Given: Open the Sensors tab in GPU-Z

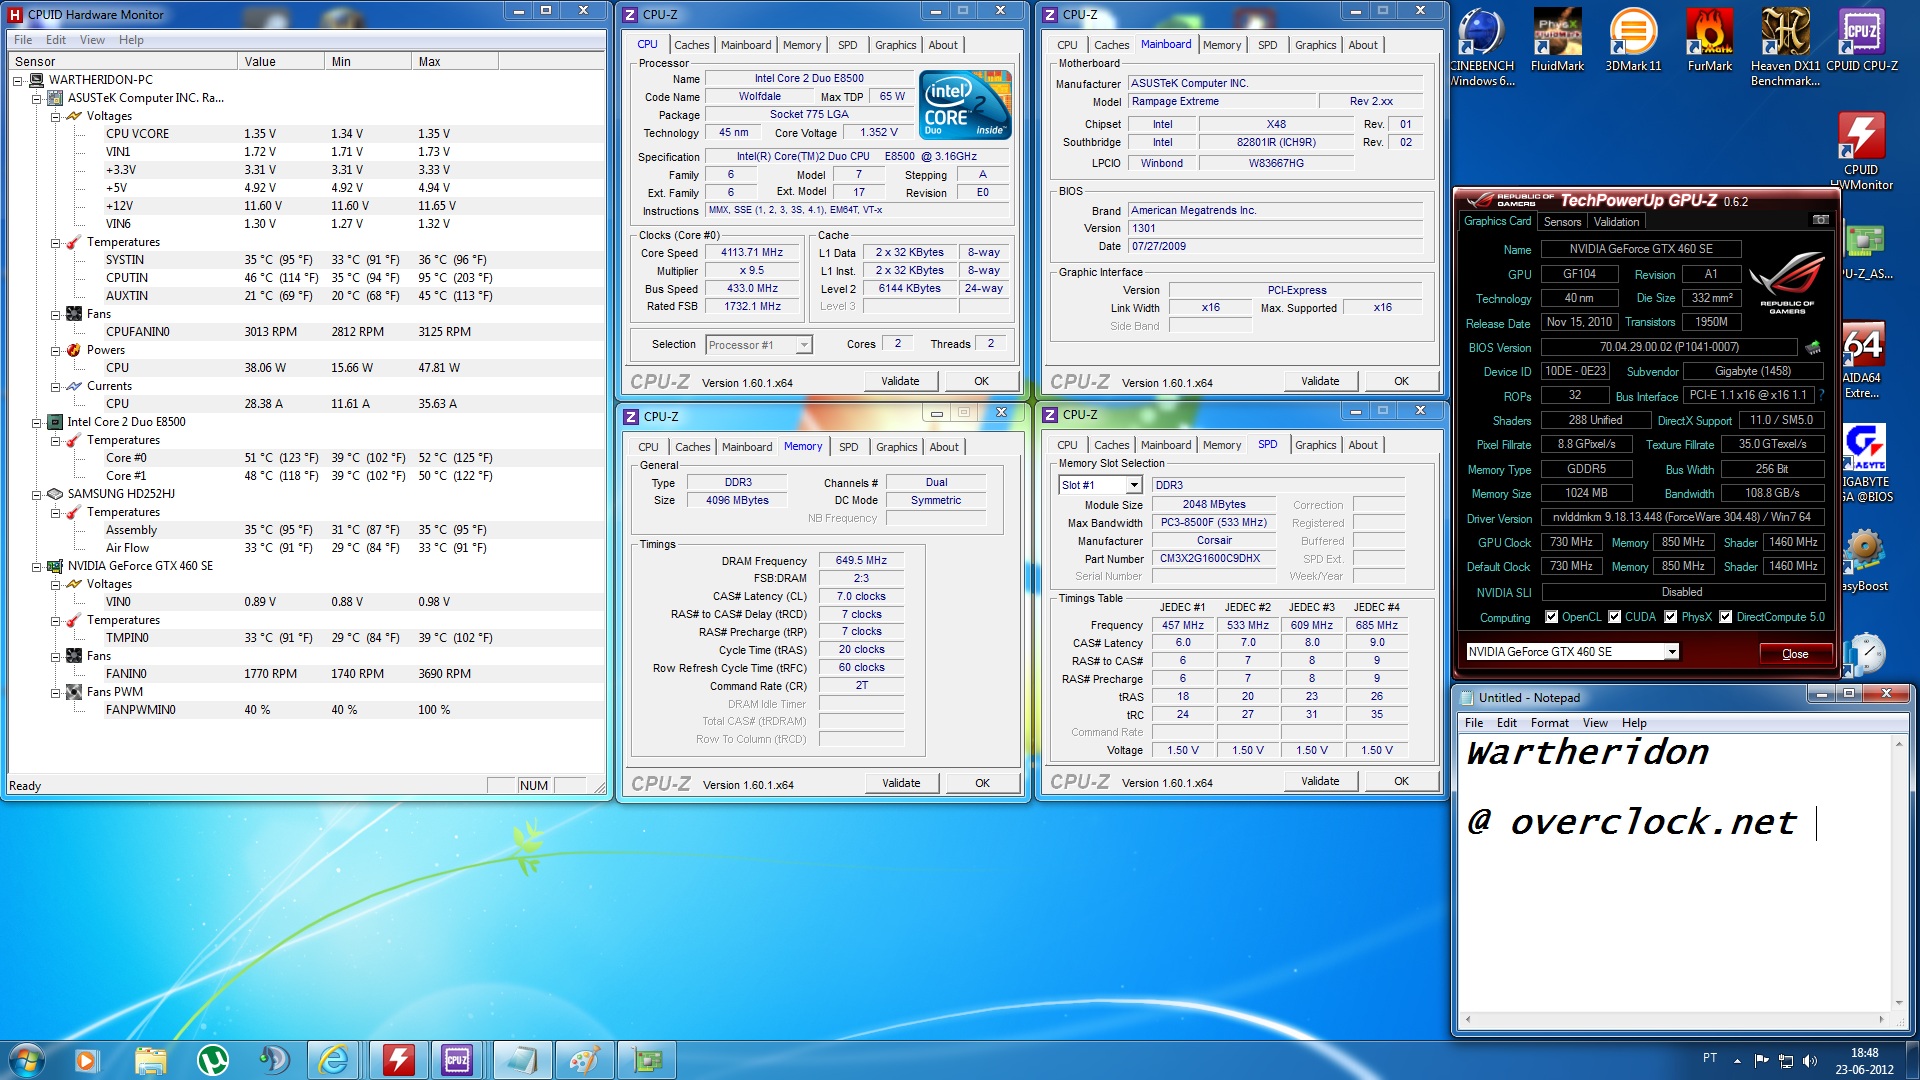Looking at the screenshot, I should tap(1562, 222).
